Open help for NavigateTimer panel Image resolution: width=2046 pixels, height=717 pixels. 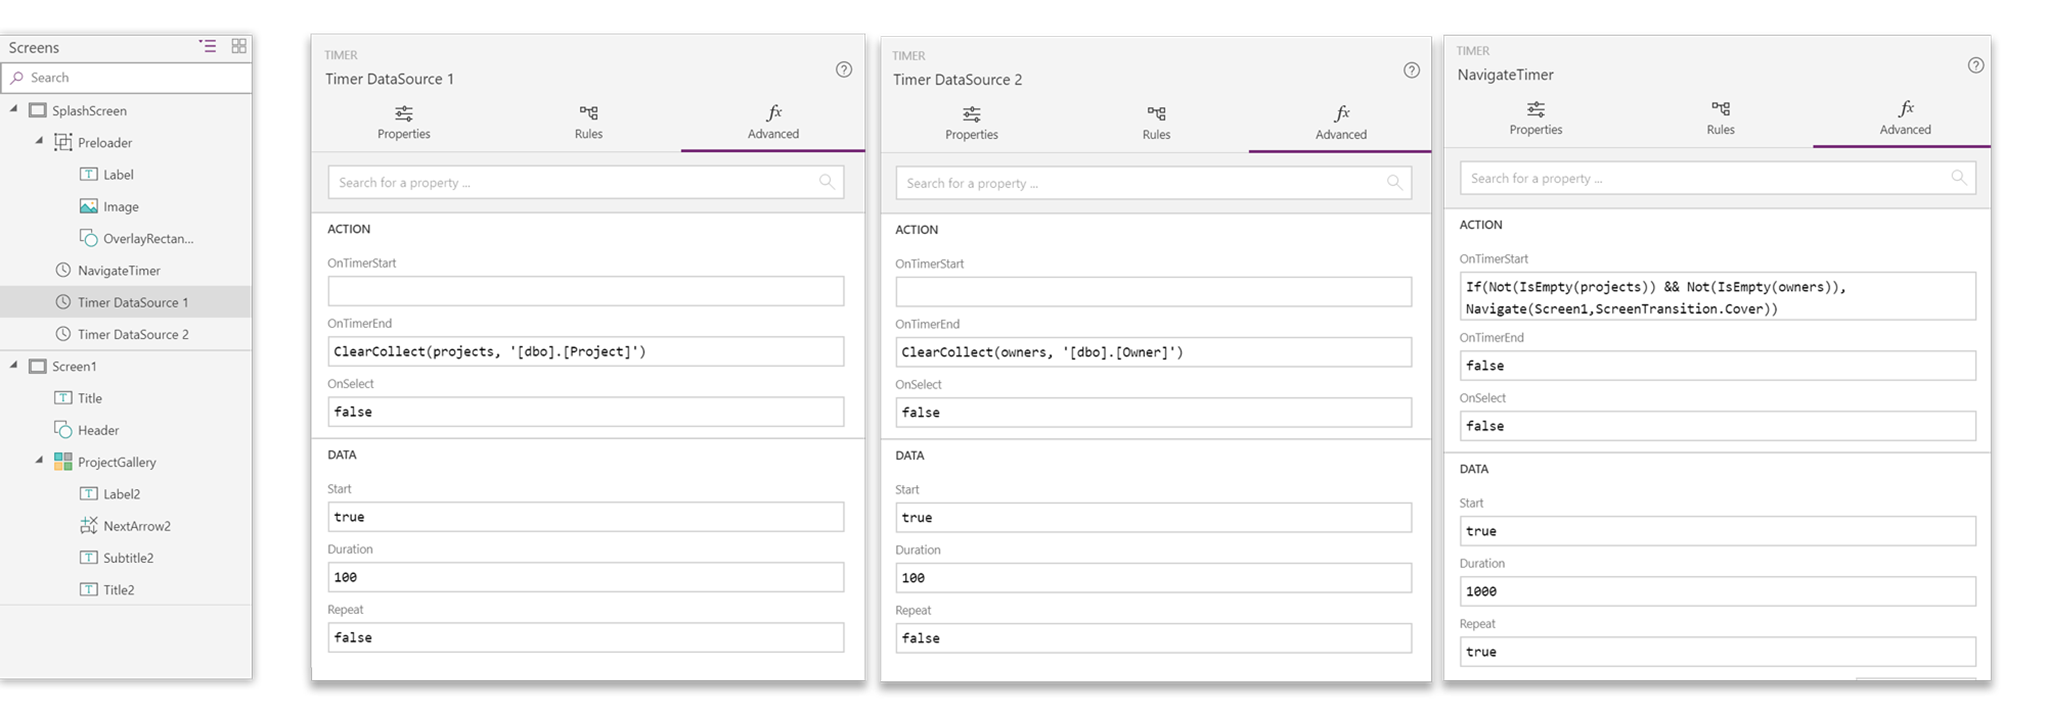click(1976, 65)
